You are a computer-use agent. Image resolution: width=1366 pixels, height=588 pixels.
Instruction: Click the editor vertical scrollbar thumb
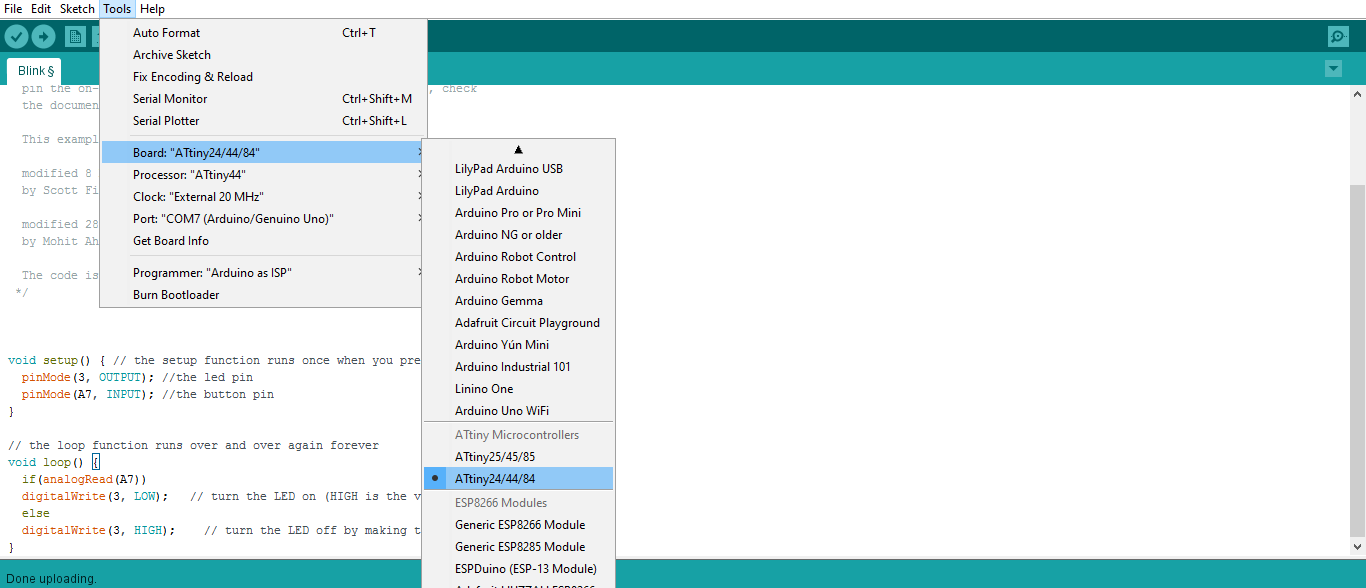tap(1357, 361)
